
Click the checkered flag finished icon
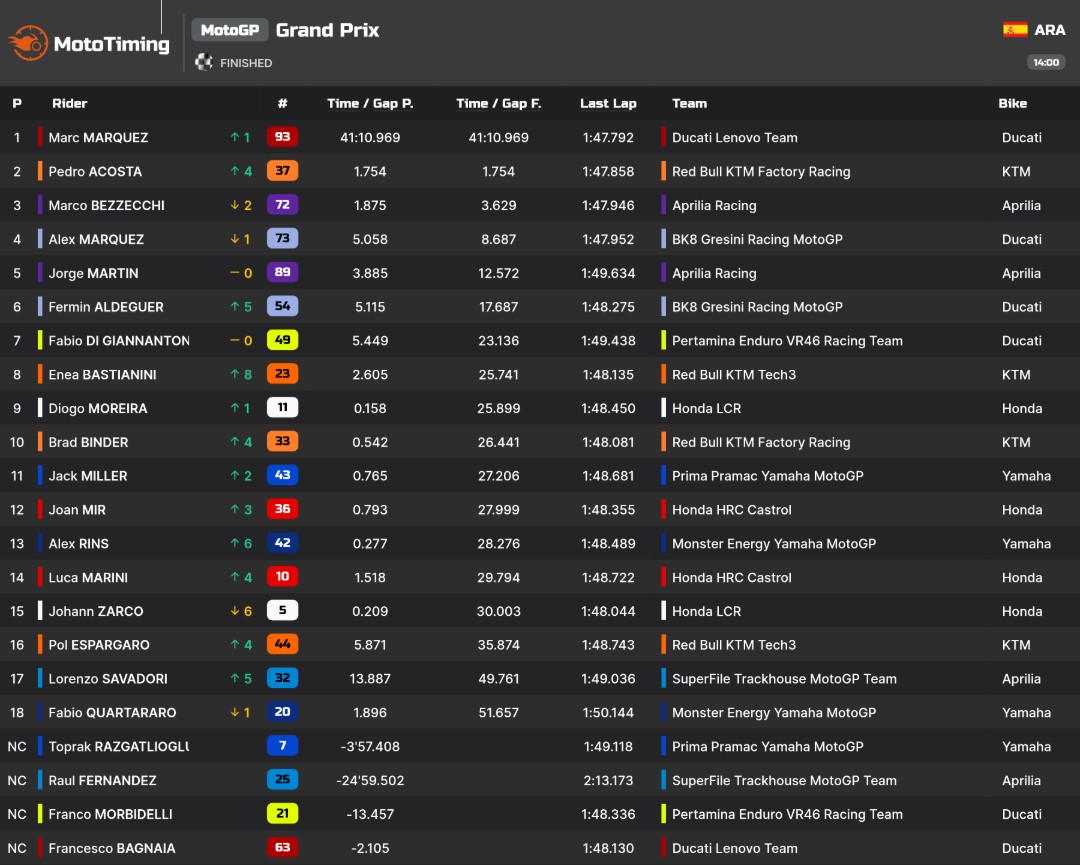[x=203, y=63]
